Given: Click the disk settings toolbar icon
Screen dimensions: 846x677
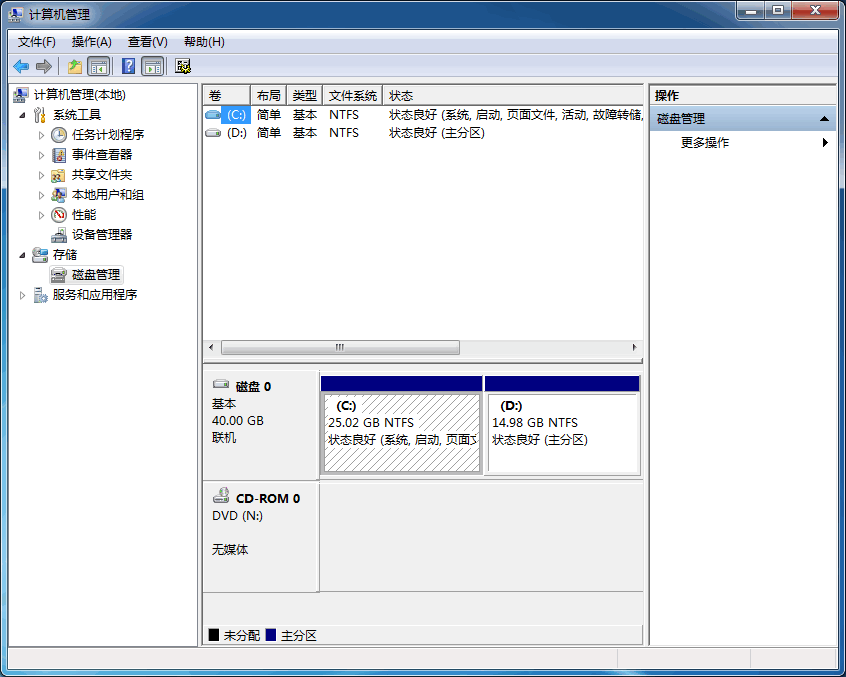Looking at the screenshot, I should tap(183, 66).
